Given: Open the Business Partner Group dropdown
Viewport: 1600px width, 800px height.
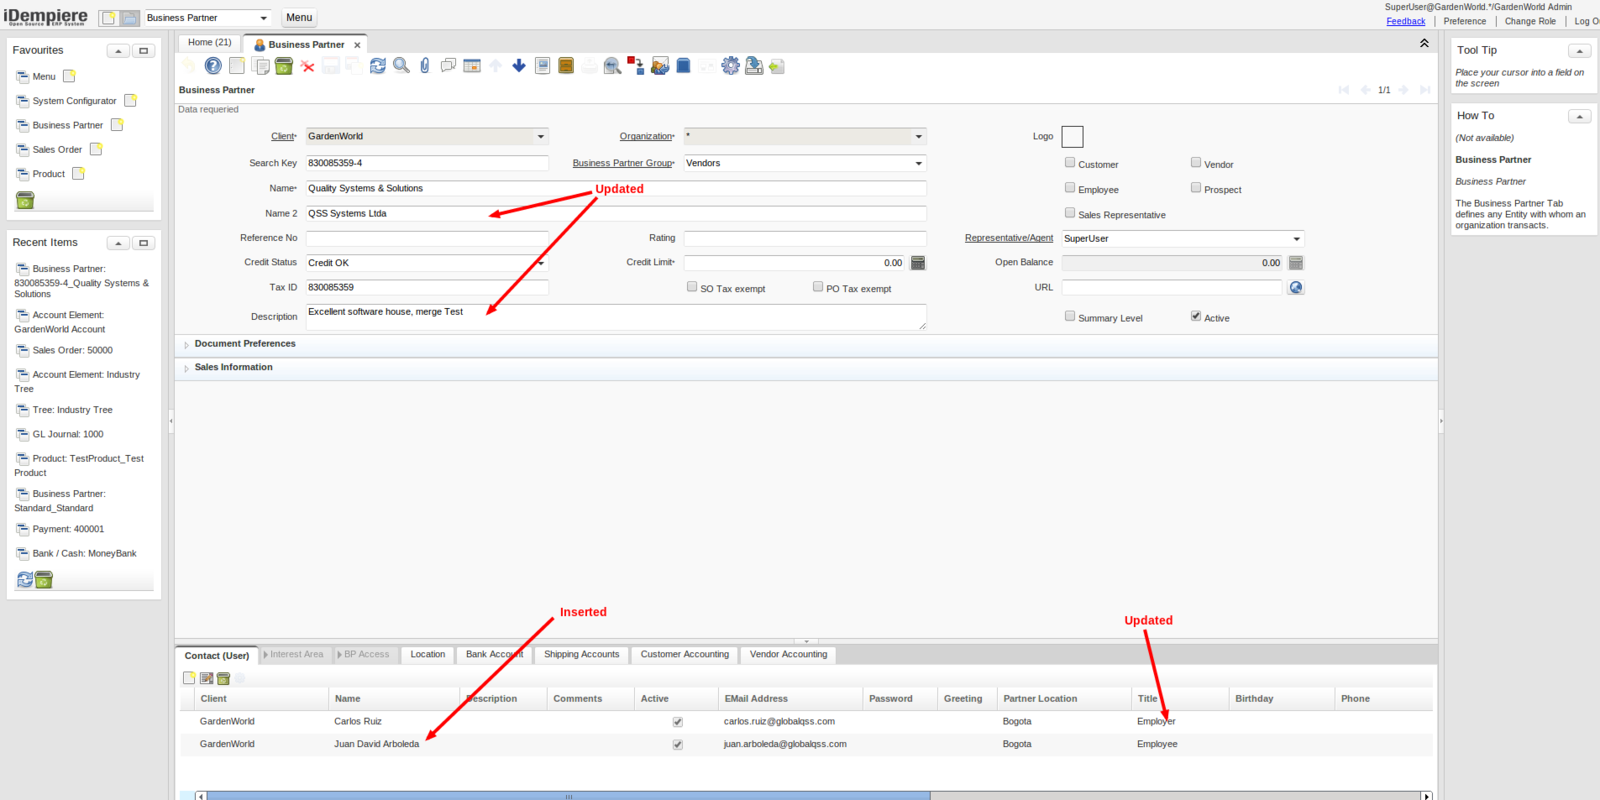Looking at the screenshot, I should click(x=918, y=163).
